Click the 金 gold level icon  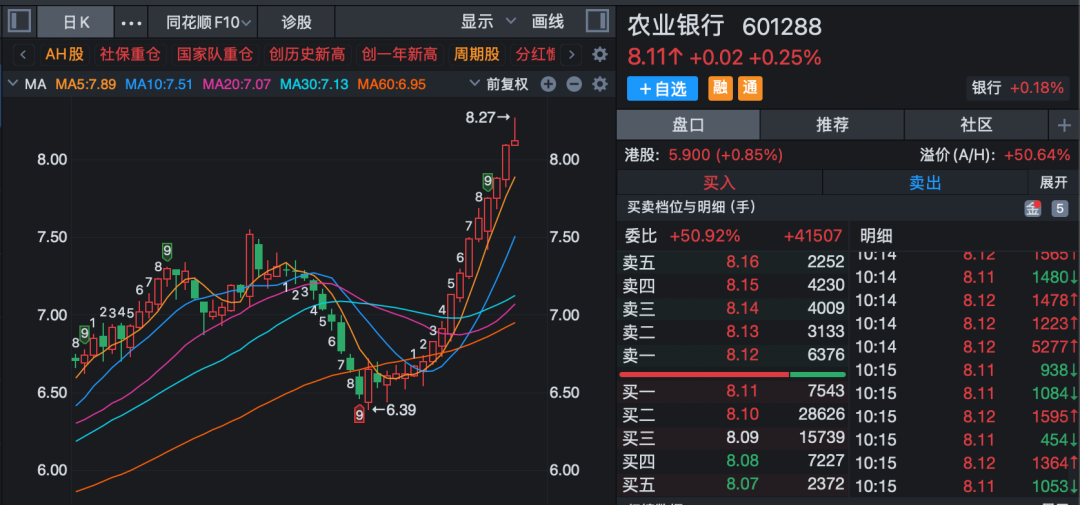coord(1033,209)
